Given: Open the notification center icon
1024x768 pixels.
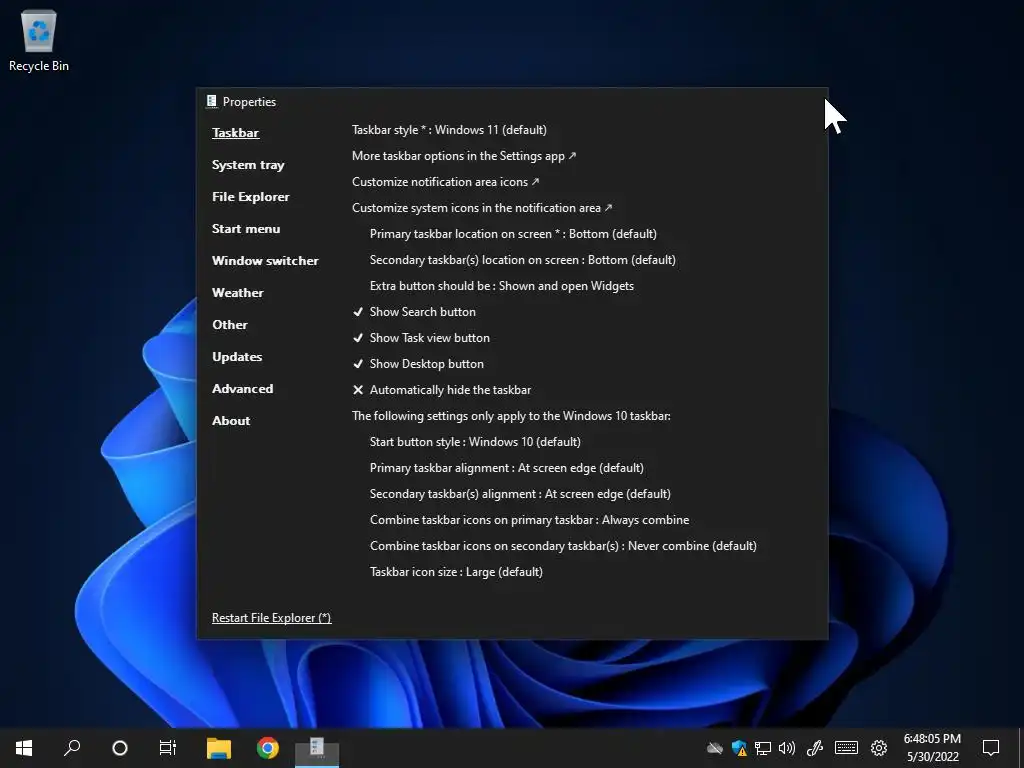Looking at the screenshot, I should click(991, 748).
